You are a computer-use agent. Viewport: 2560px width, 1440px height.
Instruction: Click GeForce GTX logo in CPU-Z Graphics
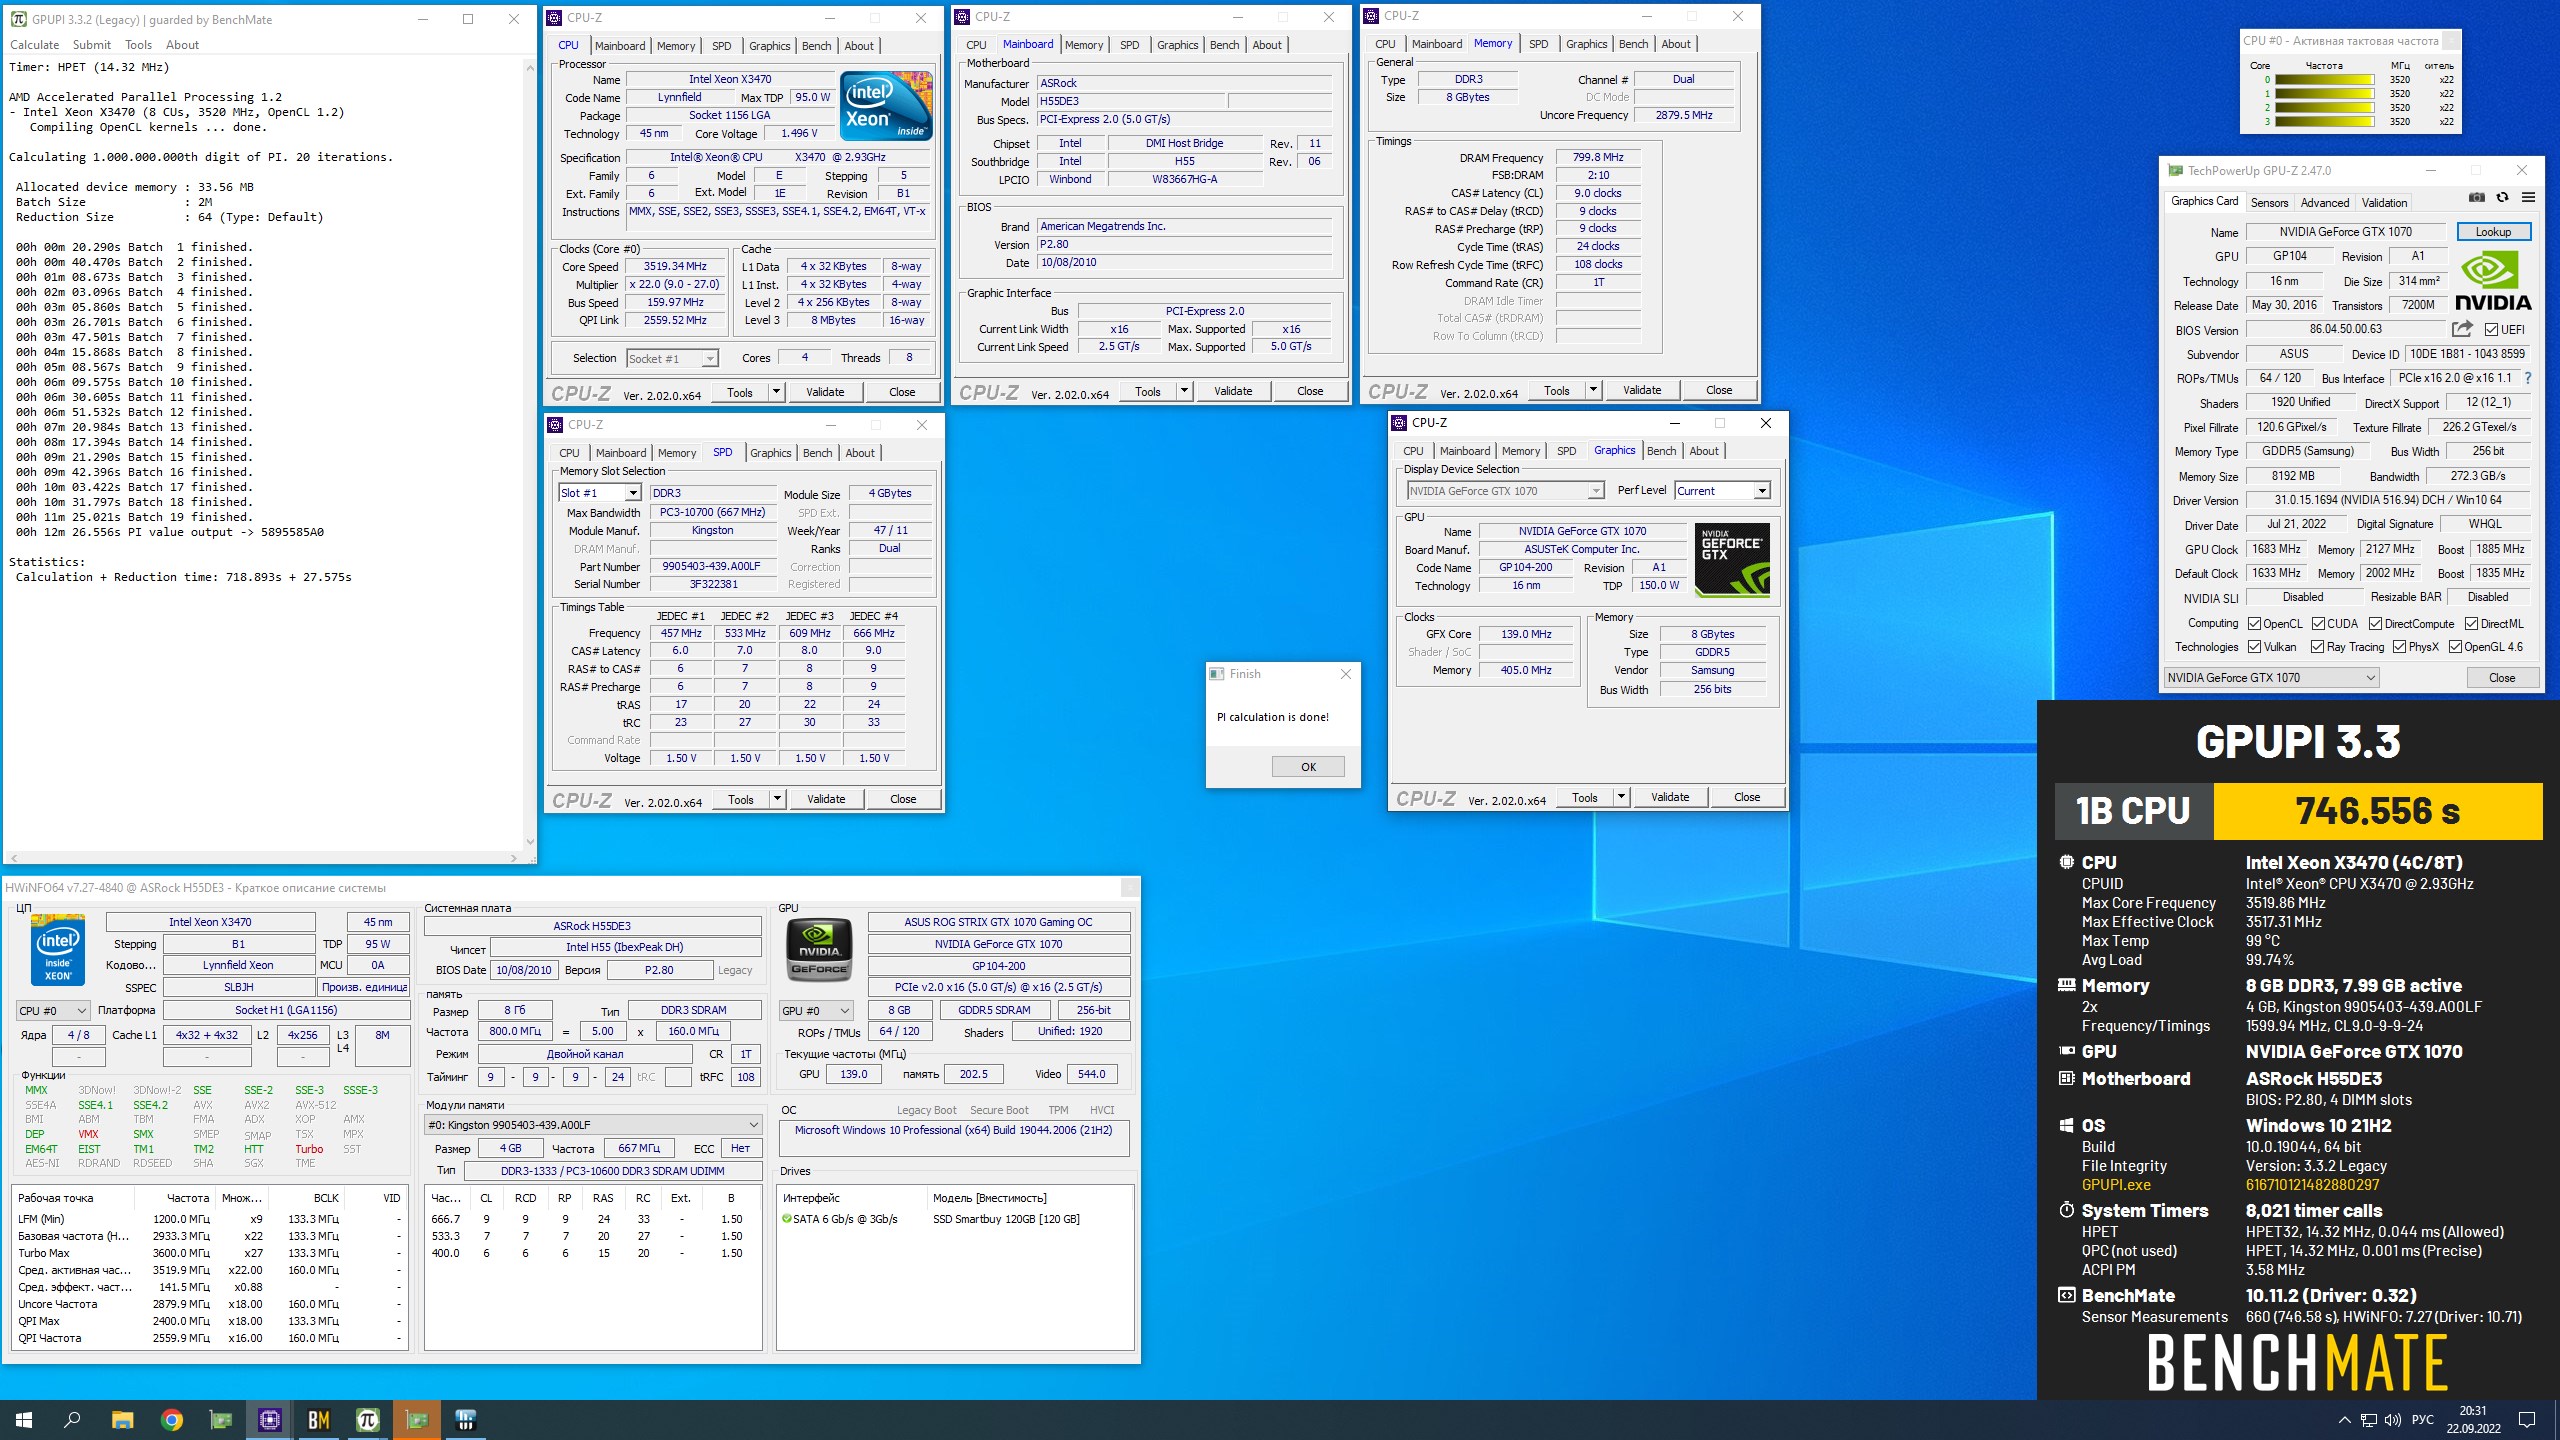1732,560
